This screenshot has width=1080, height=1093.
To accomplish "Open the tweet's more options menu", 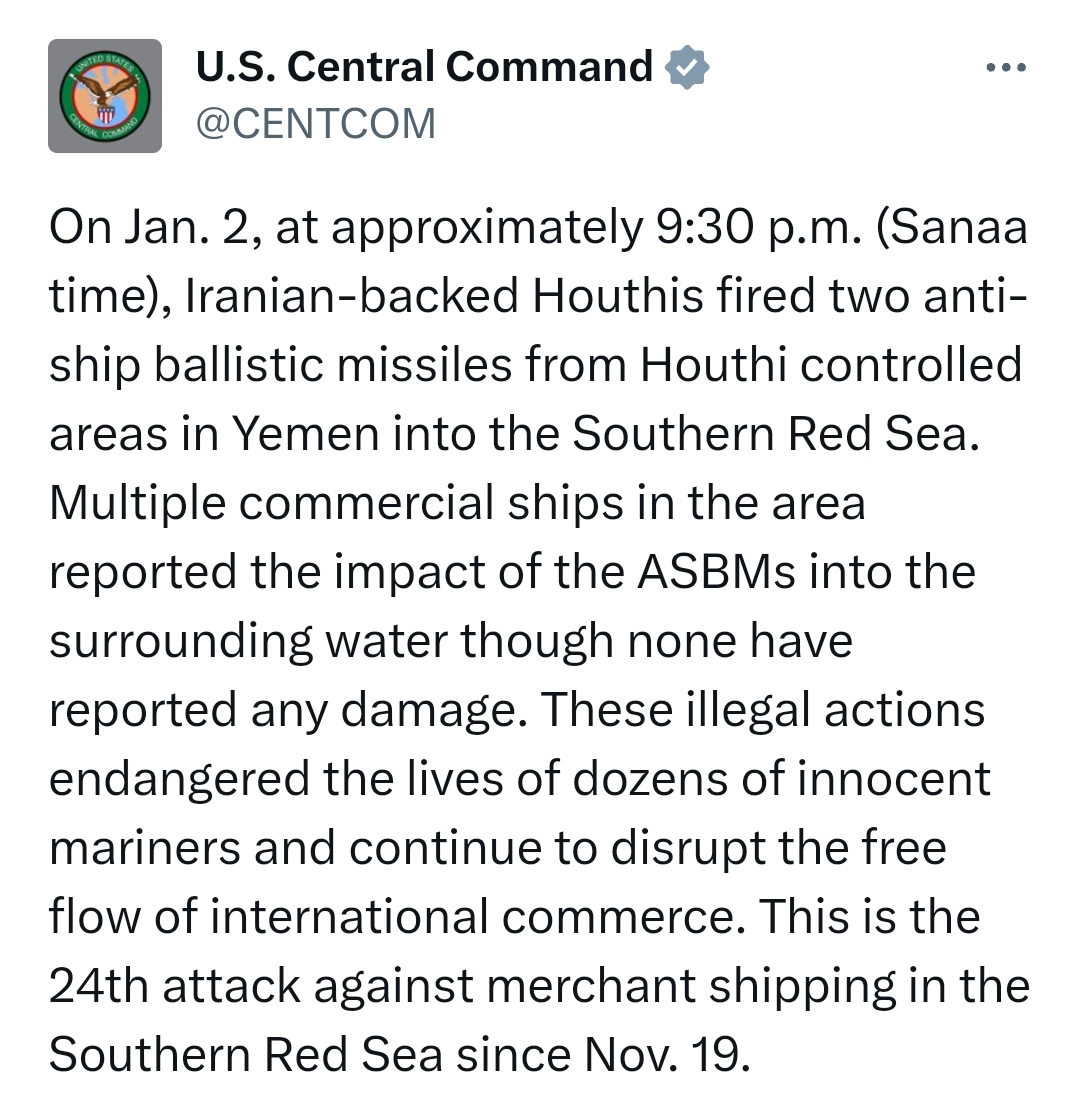I will 1005,68.
